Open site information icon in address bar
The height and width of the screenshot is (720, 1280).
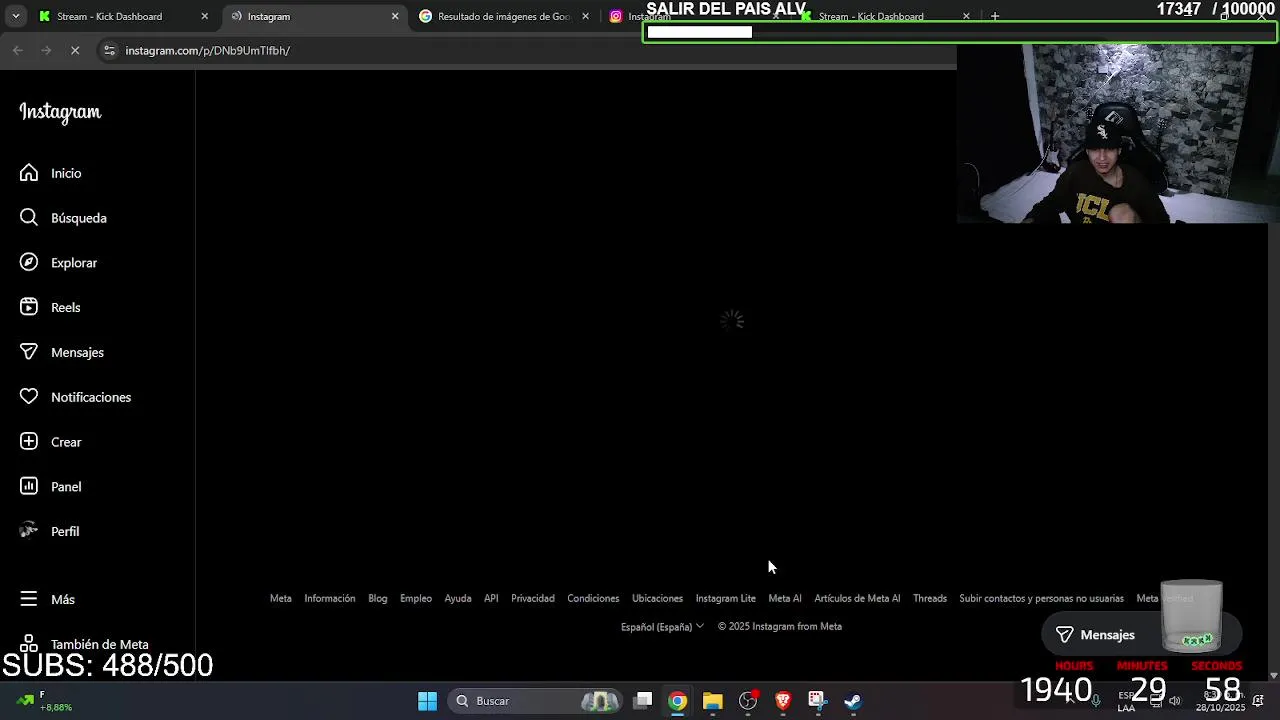click(109, 50)
